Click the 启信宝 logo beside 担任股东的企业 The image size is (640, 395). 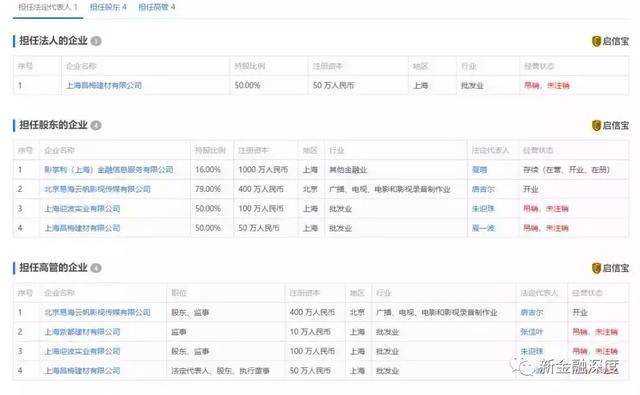click(610, 126)
